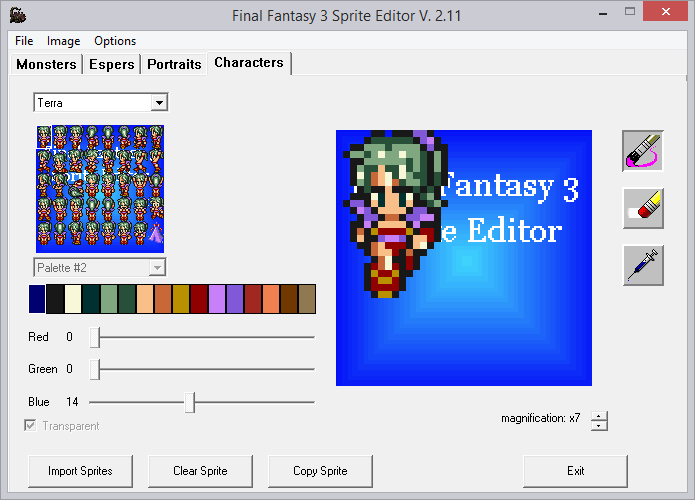Increase magnification with the up arrow
This screenshot has height=500, width=695.
tap(599, 416)
